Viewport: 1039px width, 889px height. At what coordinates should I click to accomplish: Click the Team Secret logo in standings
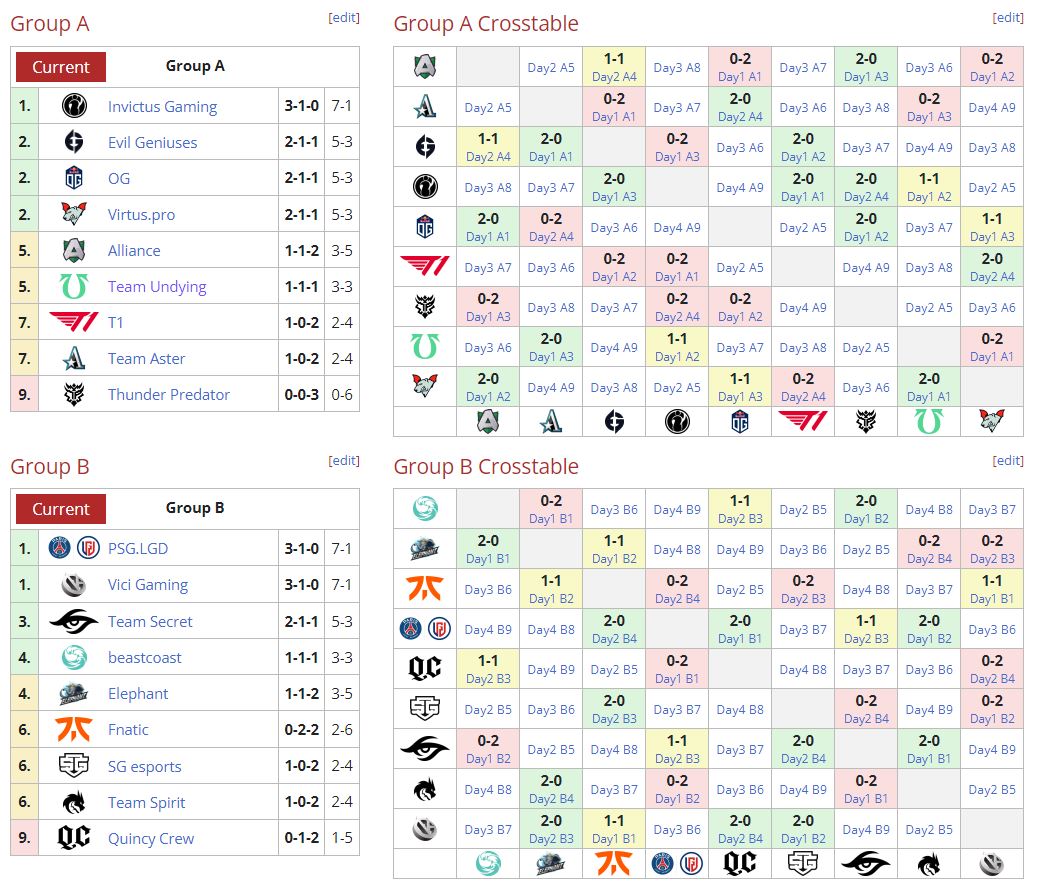74,621
